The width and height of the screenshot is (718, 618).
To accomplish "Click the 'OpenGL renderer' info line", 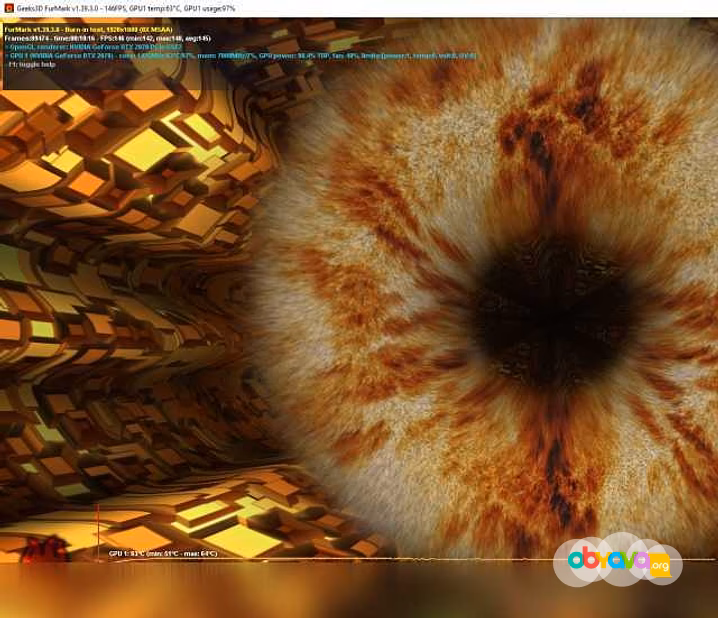I will 93,47.
